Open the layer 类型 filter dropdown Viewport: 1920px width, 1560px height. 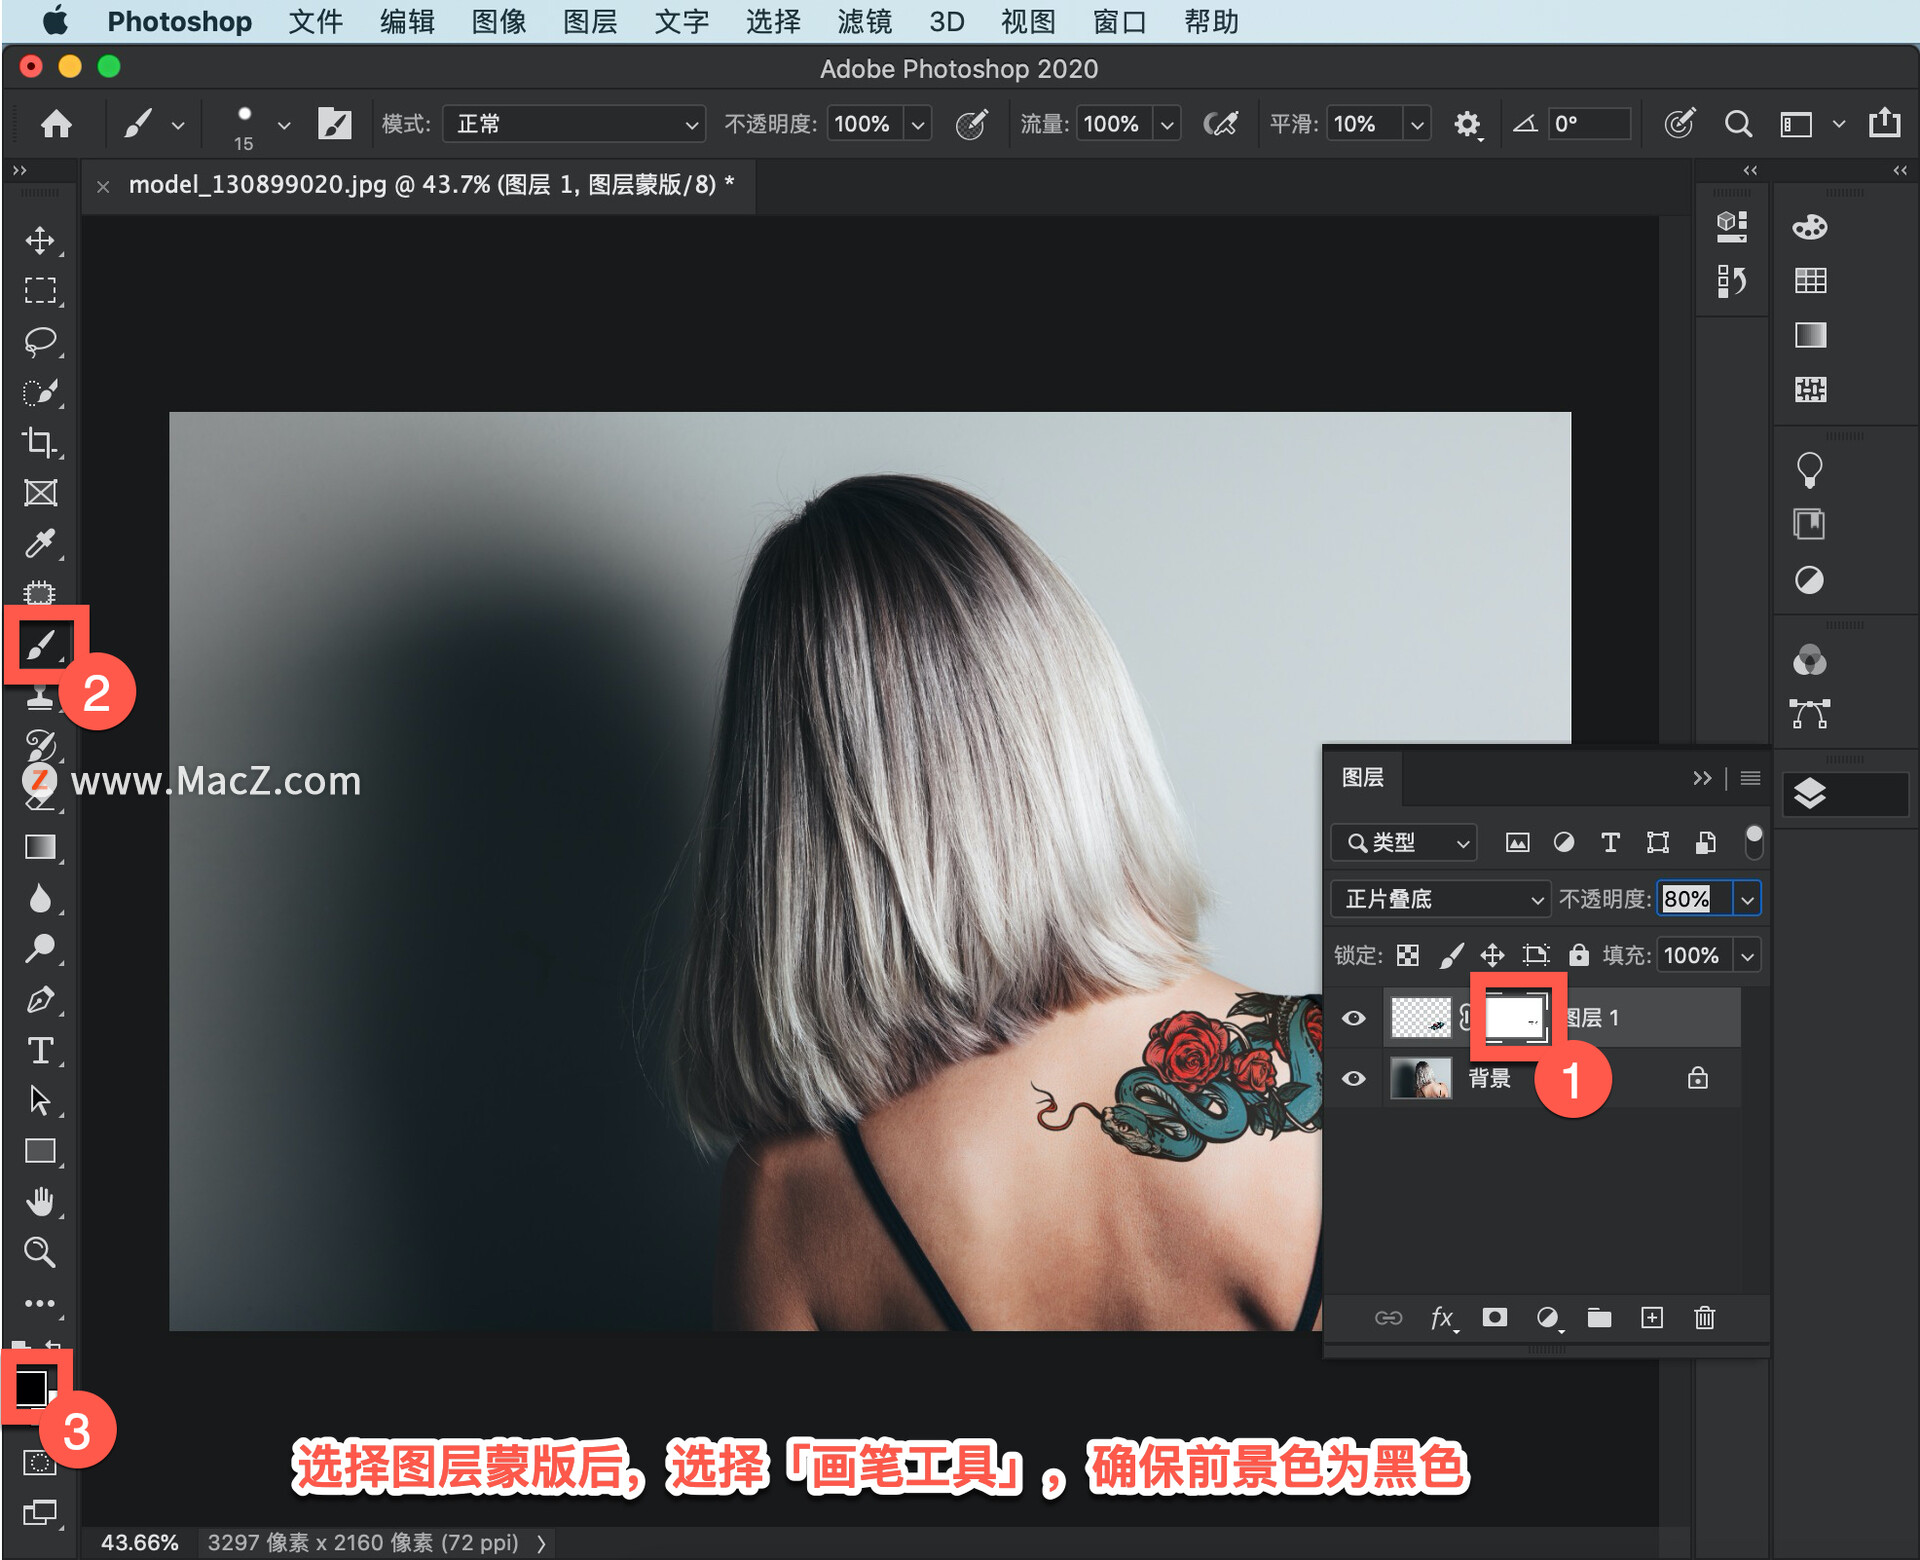click(x=1404, y=843)
